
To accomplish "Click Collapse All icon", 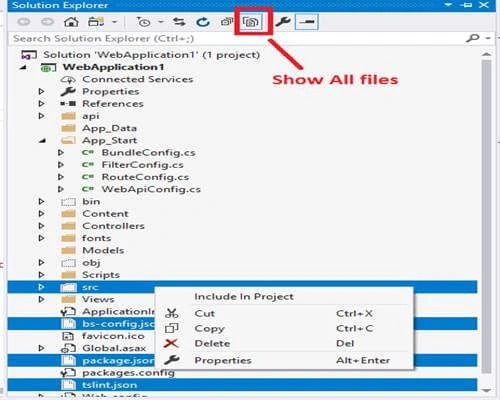I will [x=227, y=22].
